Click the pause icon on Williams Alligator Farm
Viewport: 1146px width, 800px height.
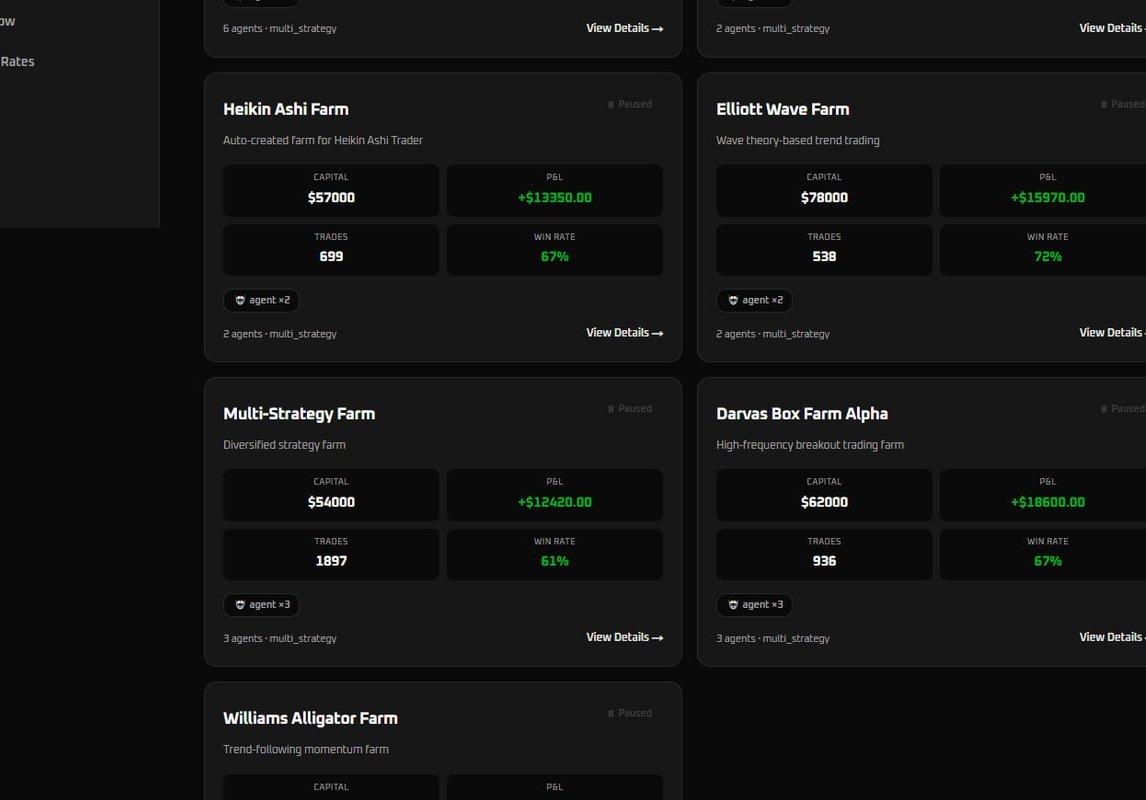click(611, 714)
